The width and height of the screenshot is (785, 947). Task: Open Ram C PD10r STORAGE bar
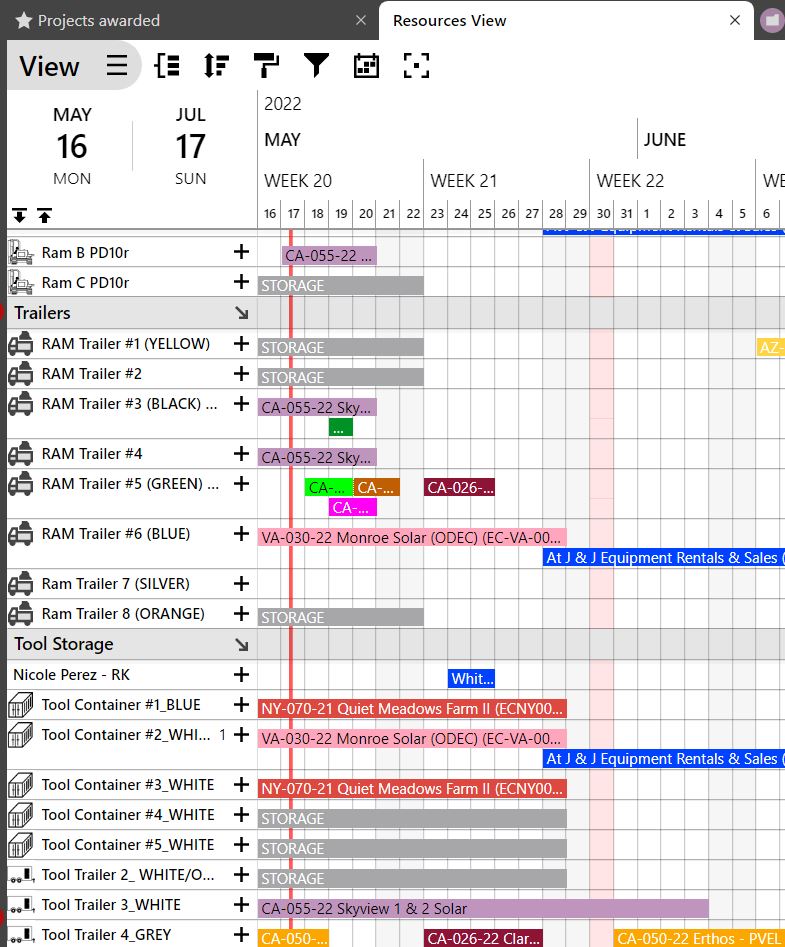tap(341, 286)
